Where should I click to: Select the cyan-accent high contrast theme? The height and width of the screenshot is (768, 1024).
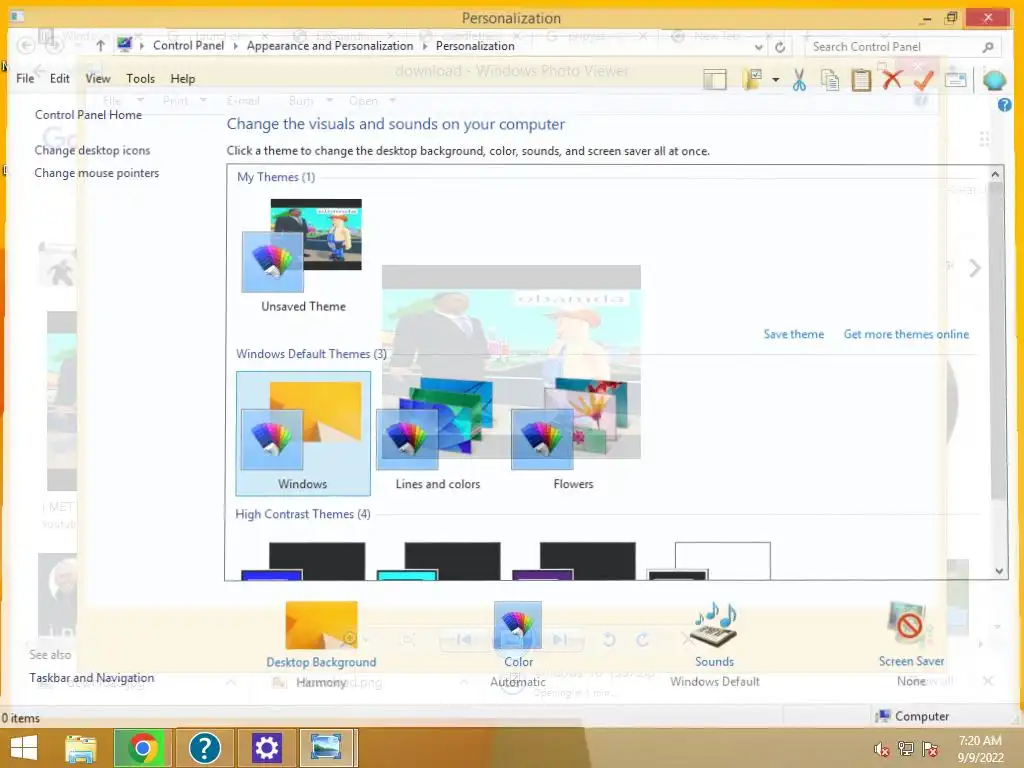pyautogui.click(x=438, y=561)
